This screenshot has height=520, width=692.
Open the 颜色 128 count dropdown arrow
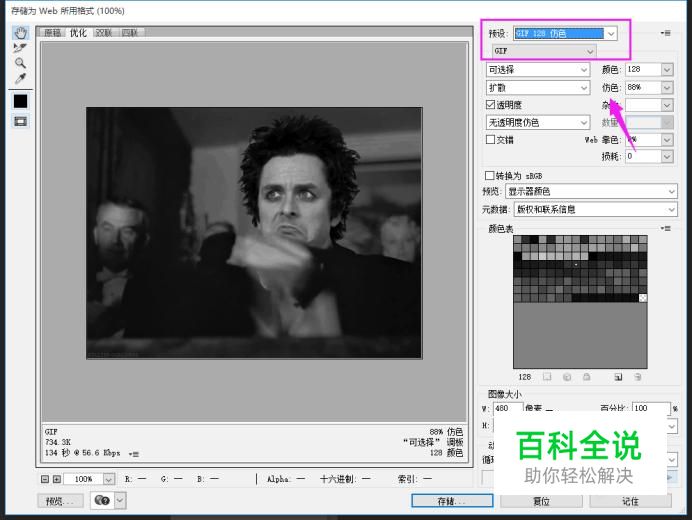click(667, 69)
